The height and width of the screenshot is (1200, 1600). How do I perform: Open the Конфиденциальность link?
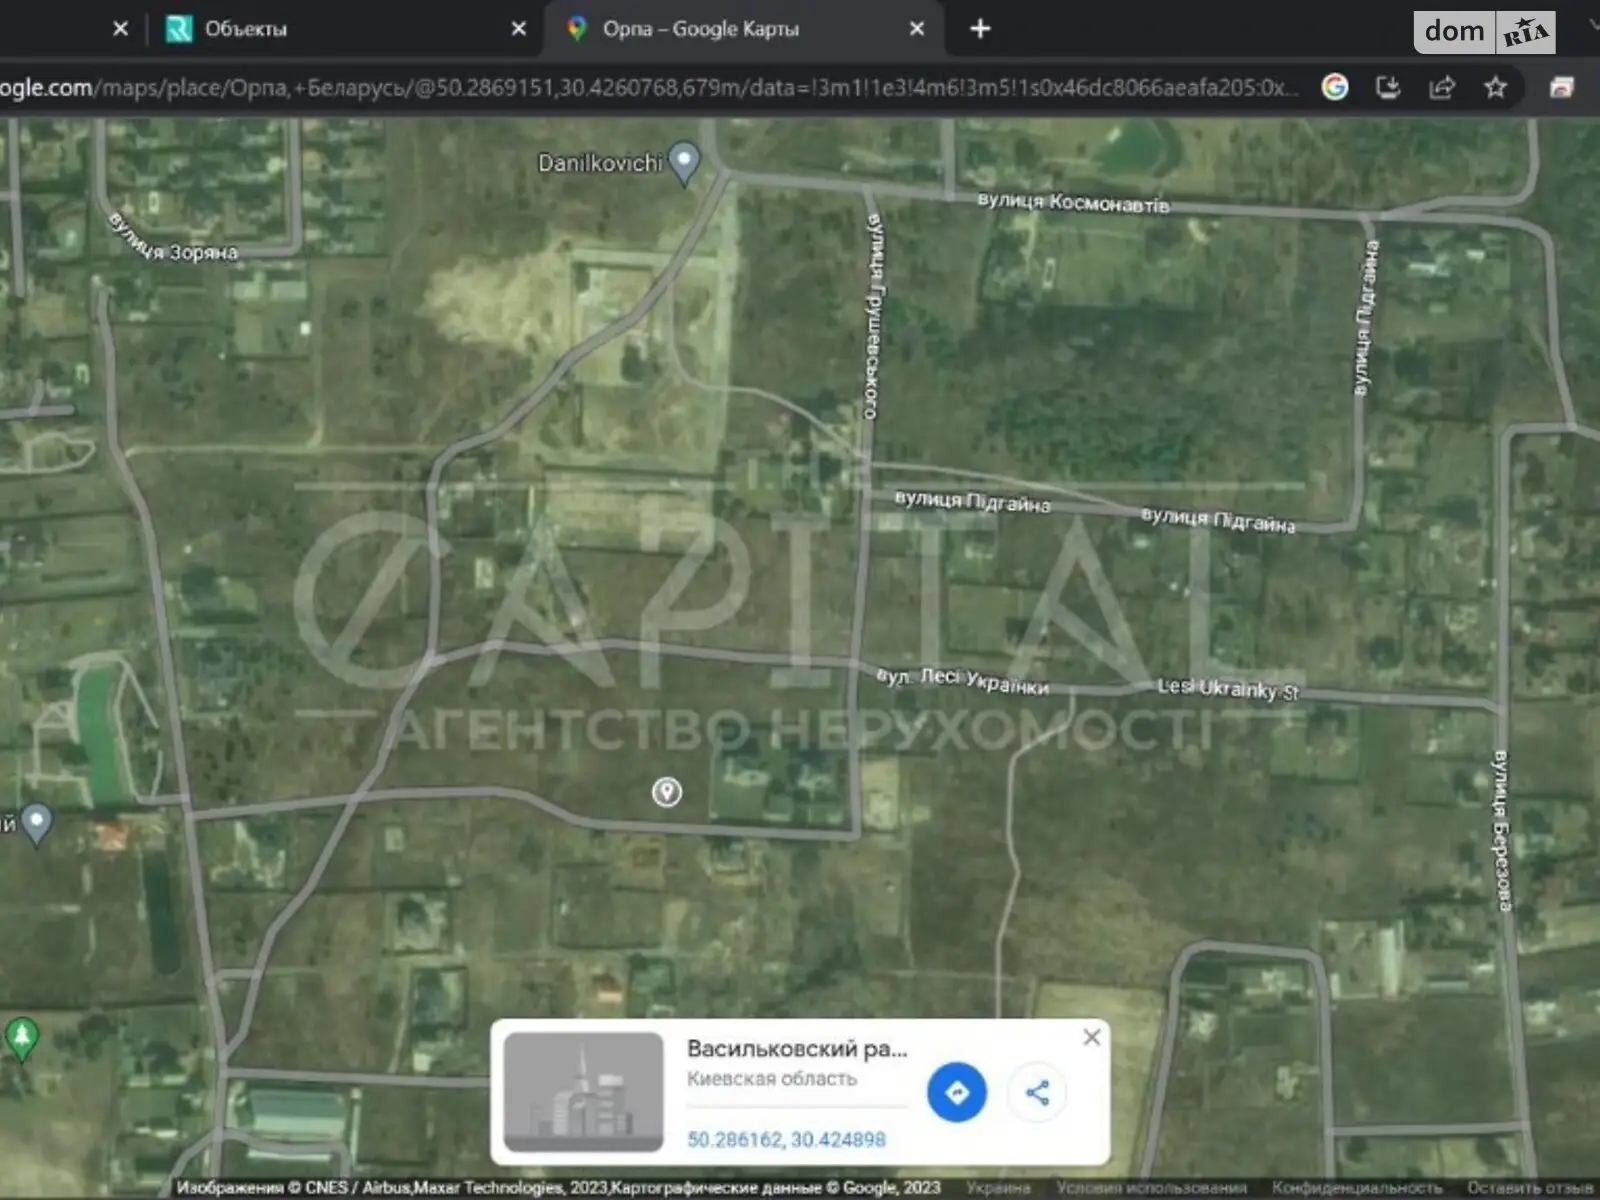tap(1357, 1188)
